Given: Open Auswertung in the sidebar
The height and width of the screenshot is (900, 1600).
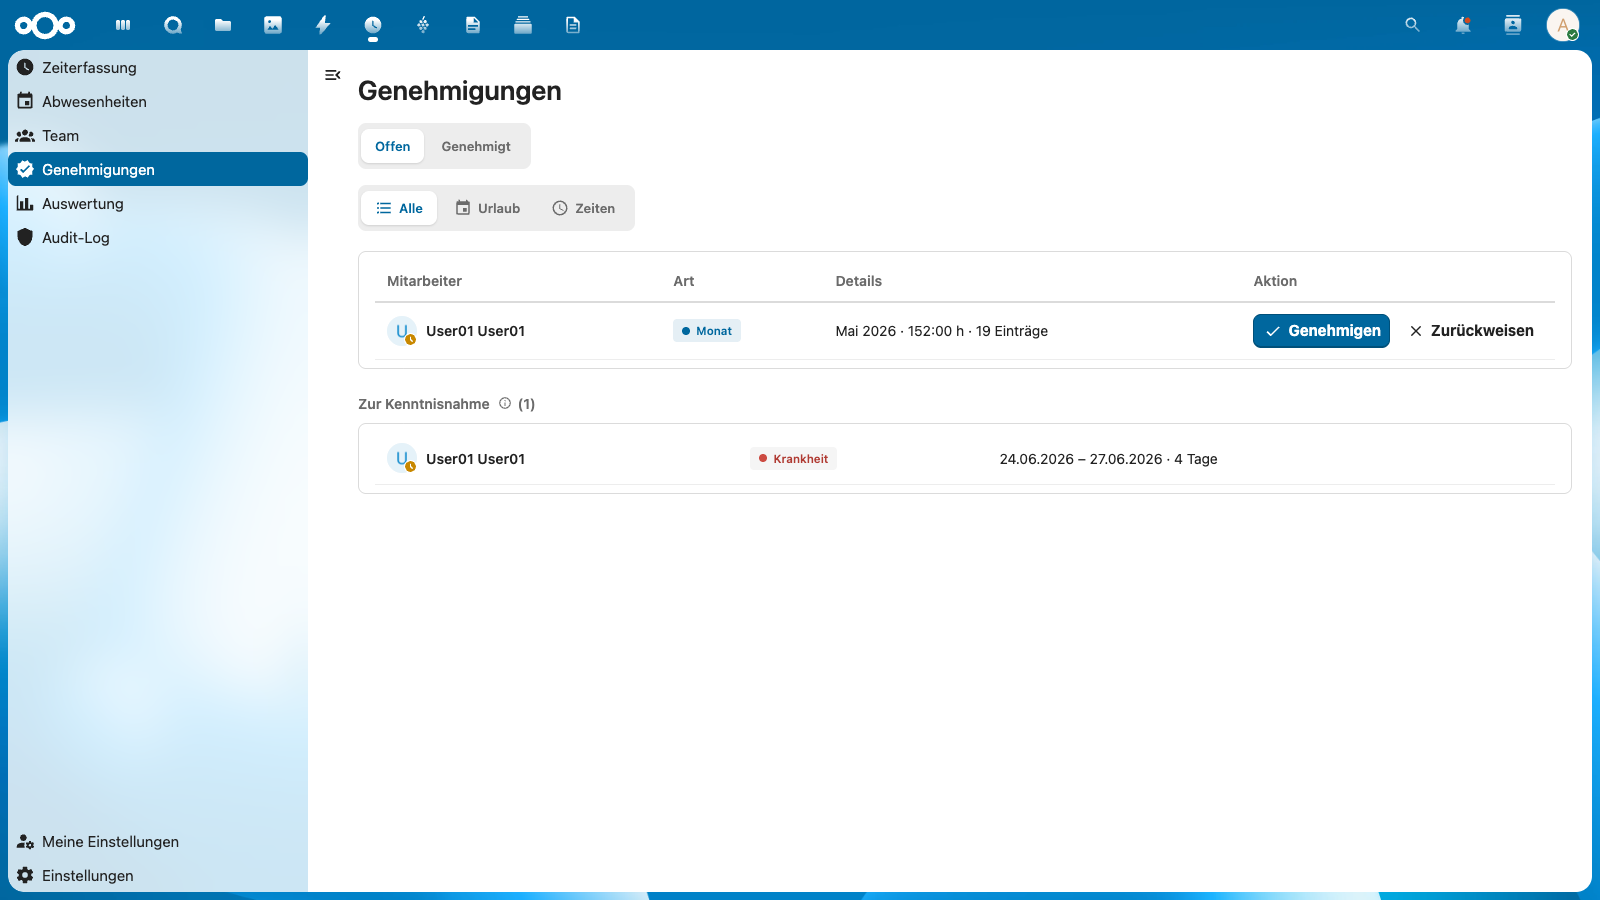Looking at the screenshot, I should pos(158,204).
